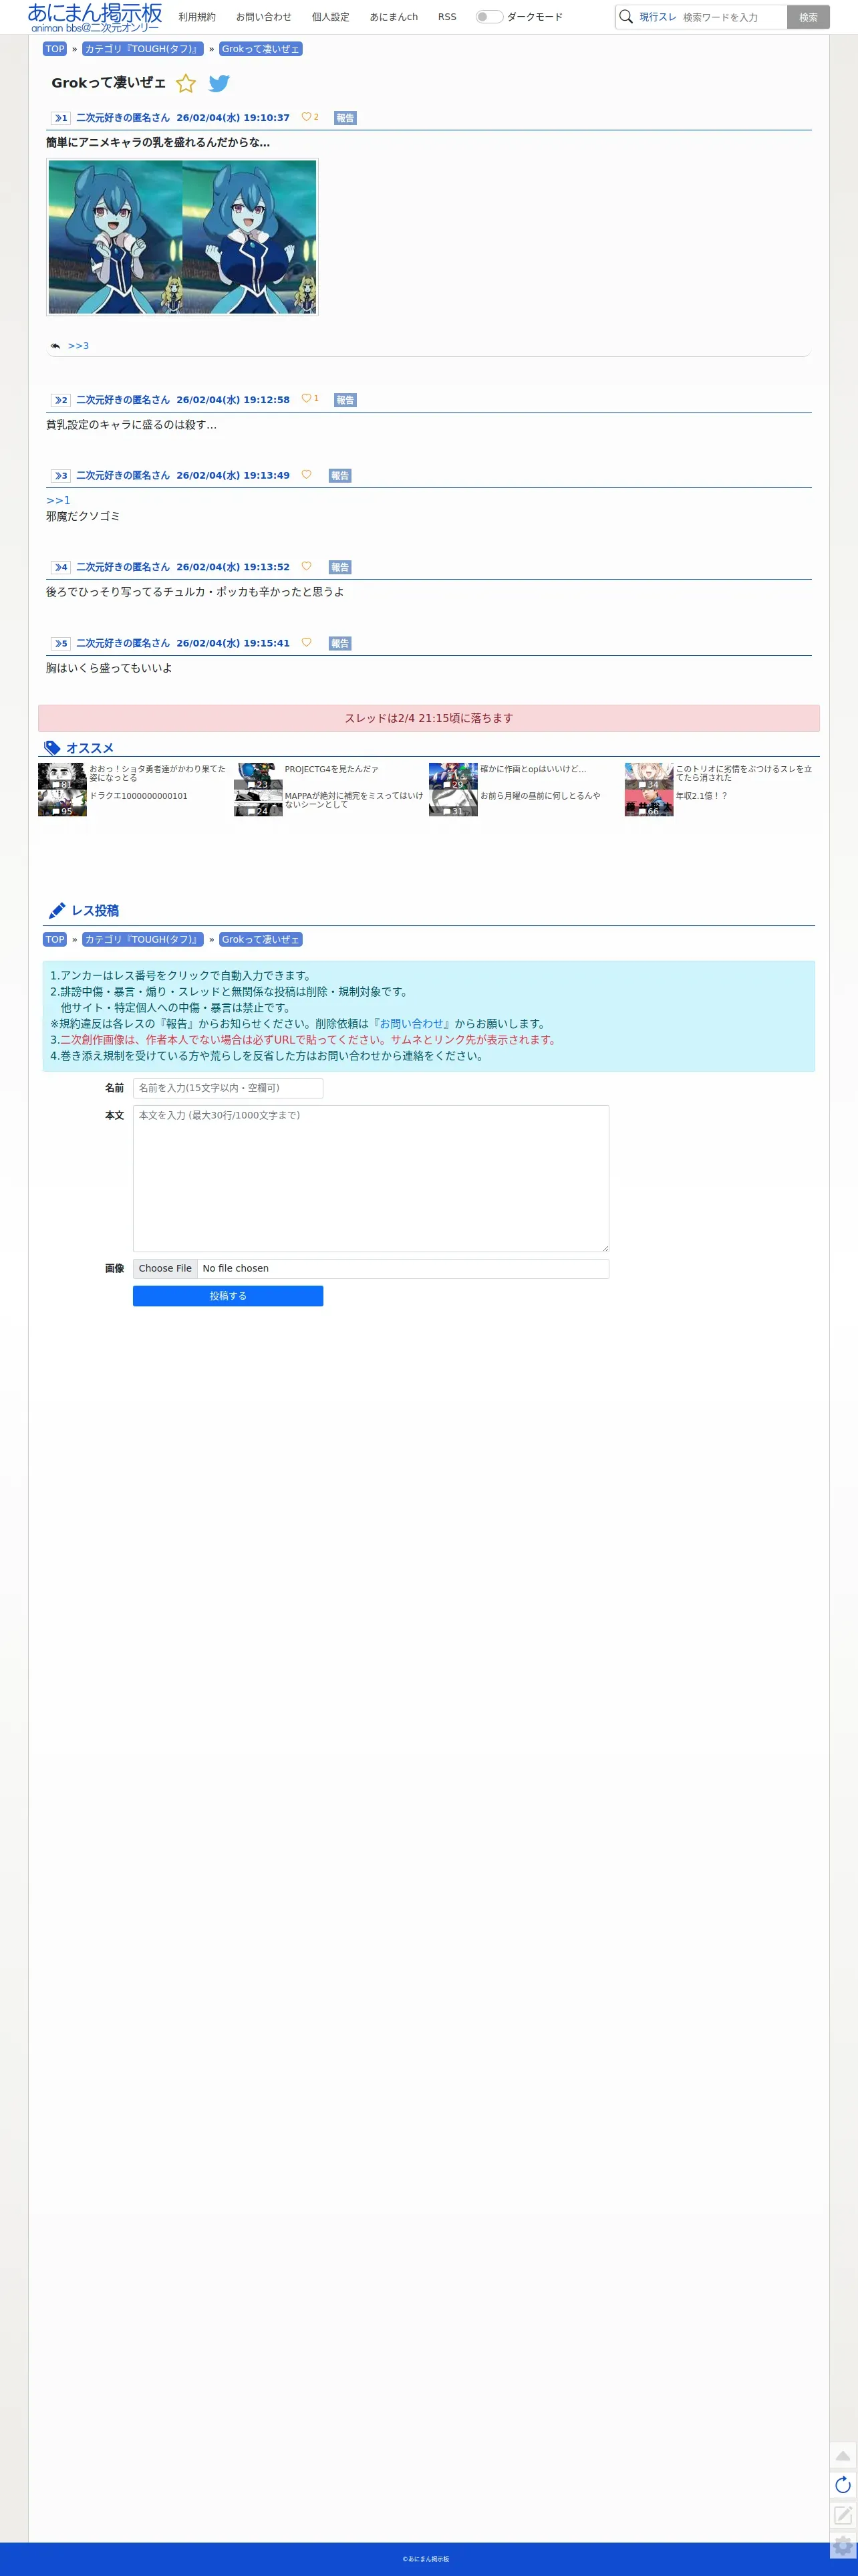This screenshot has width=858, height=2576.
Task: Click the >>1 anchor number badge
Action: 61,118
